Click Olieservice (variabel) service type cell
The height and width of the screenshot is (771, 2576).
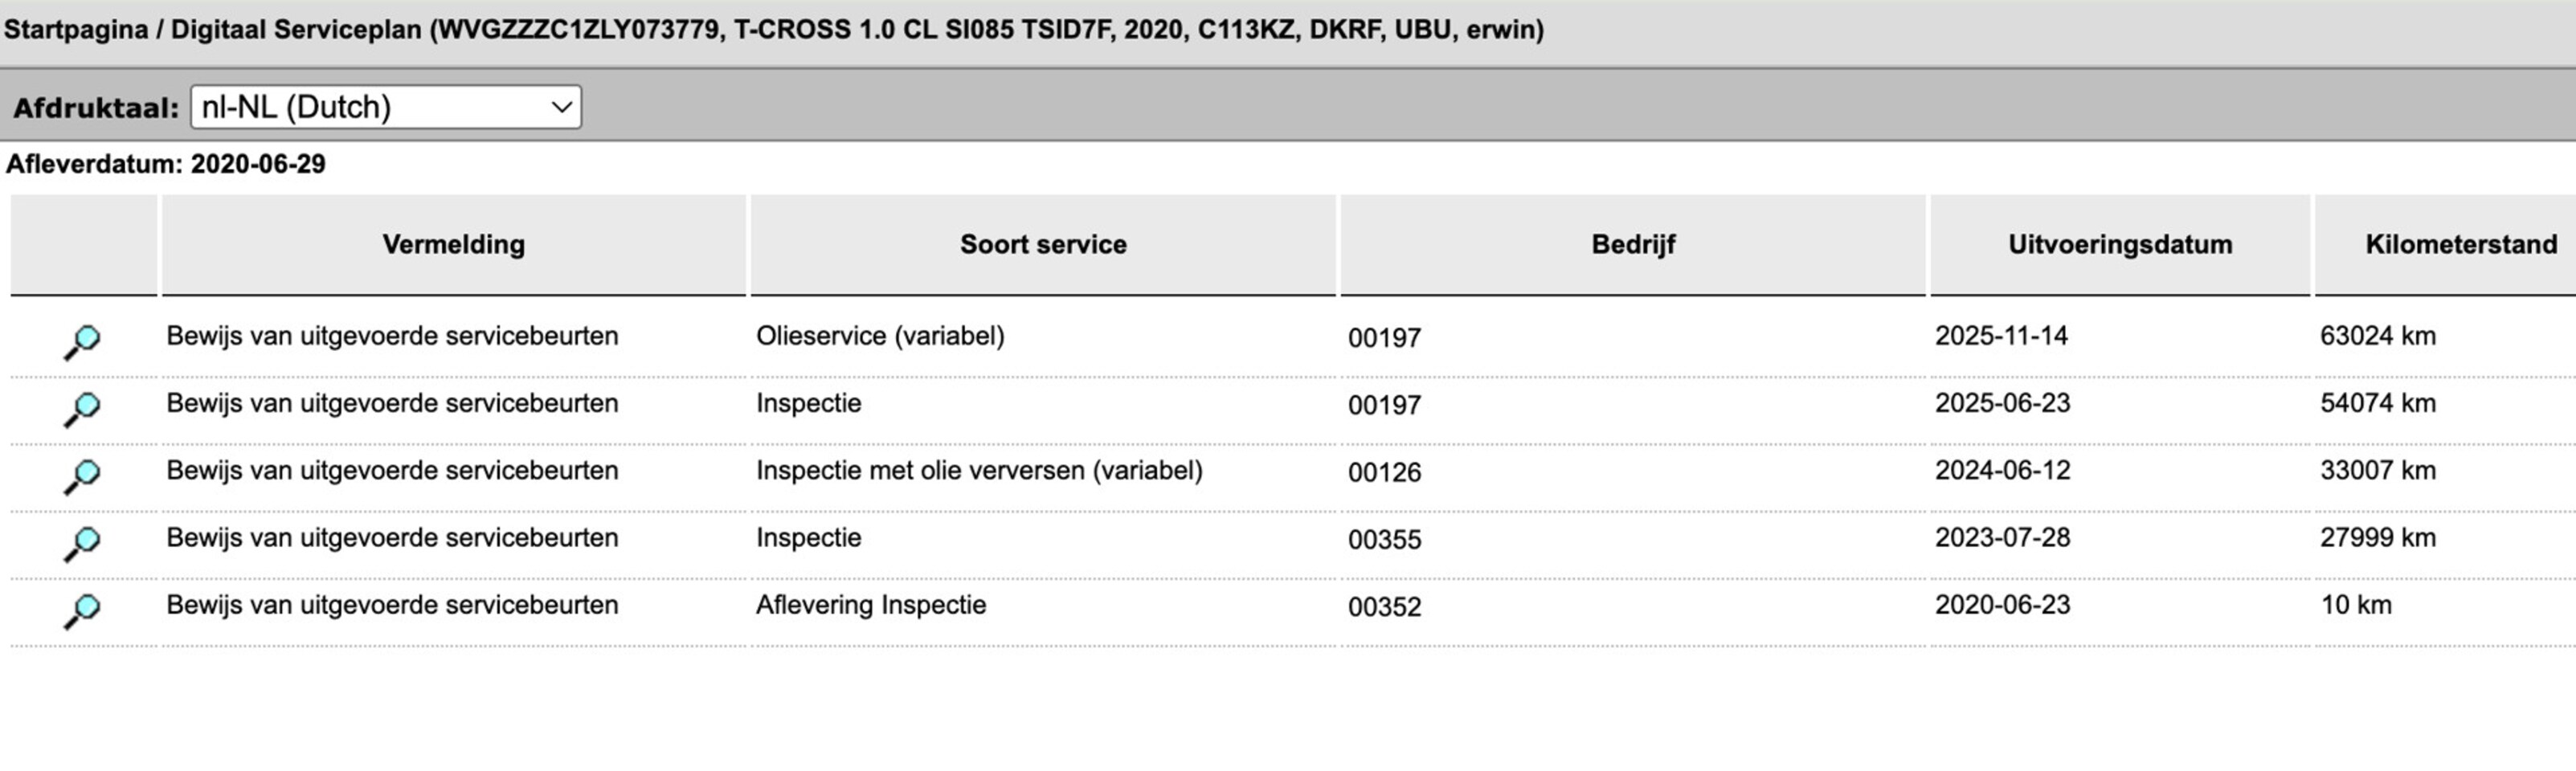pos(880,336)
